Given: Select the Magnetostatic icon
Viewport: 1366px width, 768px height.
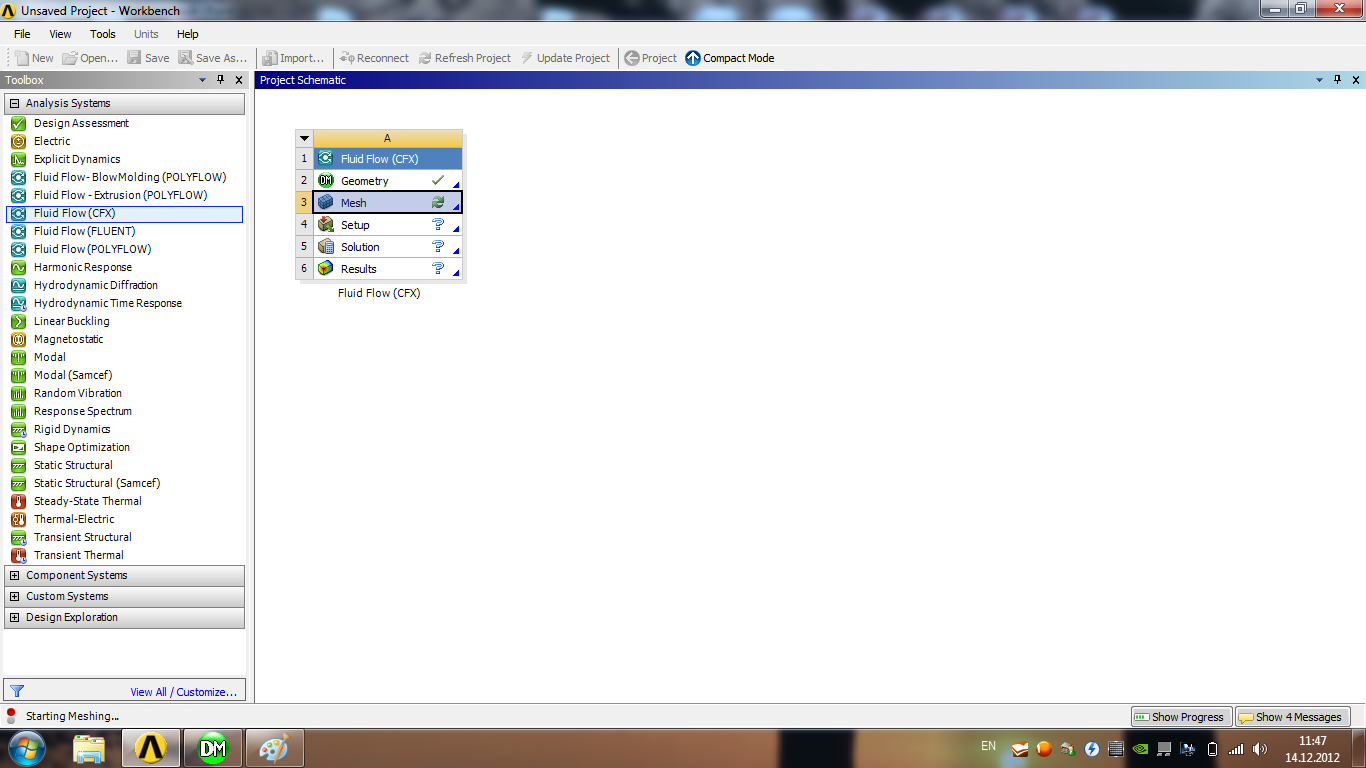Looking at the screenshot, I should [x=18, y=339].
